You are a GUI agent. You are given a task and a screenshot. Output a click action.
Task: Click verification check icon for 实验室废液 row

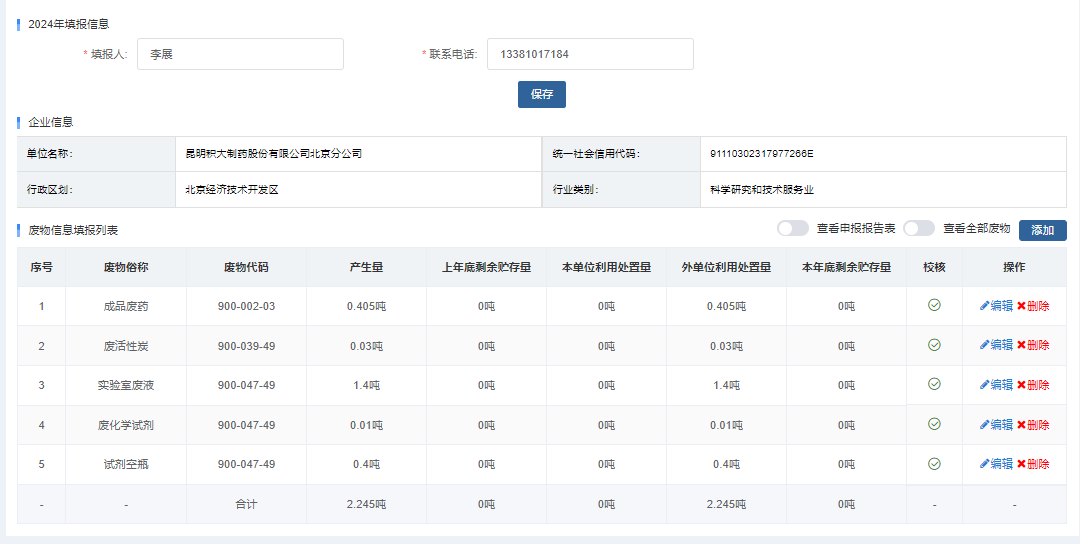pos(934,384)
